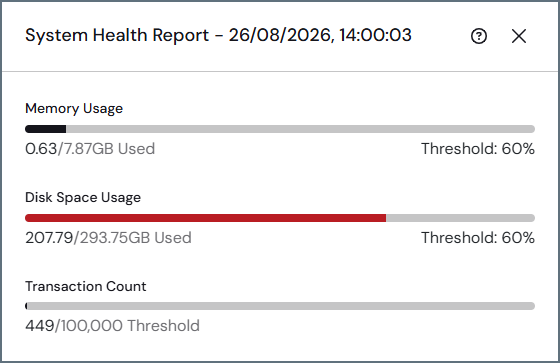Click the dark filled portion of memory bar
Screen dimensions: 560x363
[45, 129]
